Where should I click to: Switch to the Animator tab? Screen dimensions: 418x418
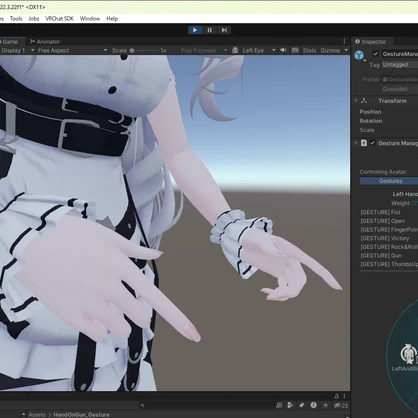pos(45,42)
